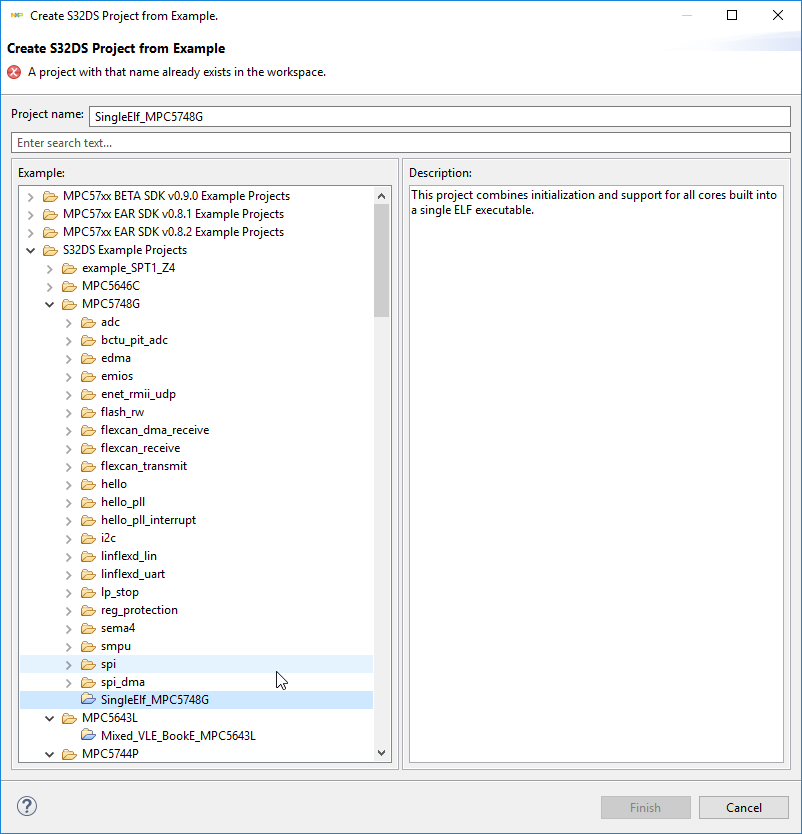Click the sema4 folder icon
This screenshot has width=802, height=834.
coord(88,628)
